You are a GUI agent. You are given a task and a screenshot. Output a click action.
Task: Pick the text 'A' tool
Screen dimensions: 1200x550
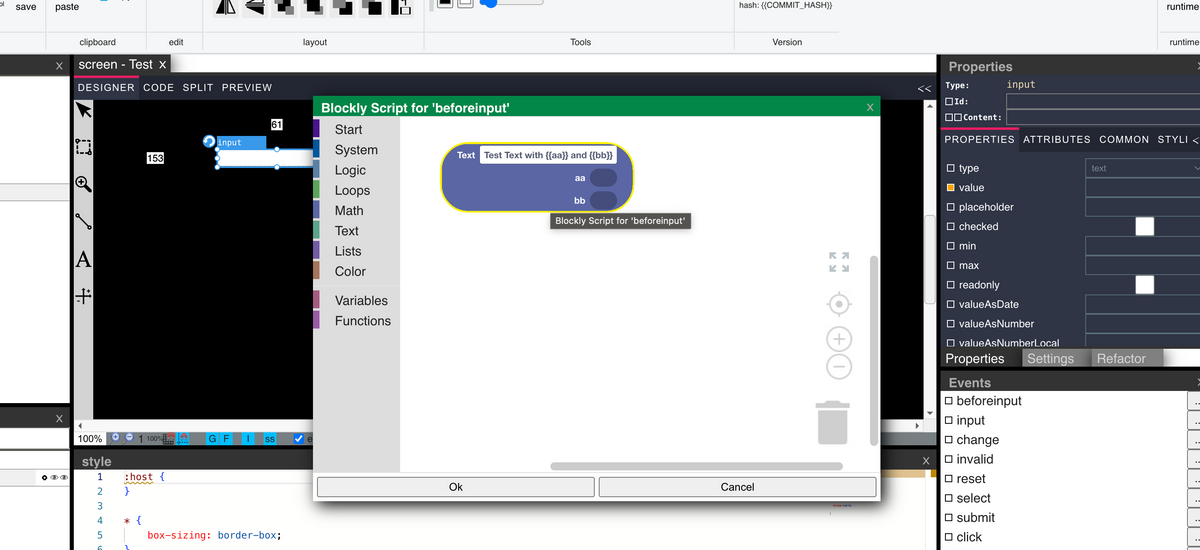click(84, 260)
